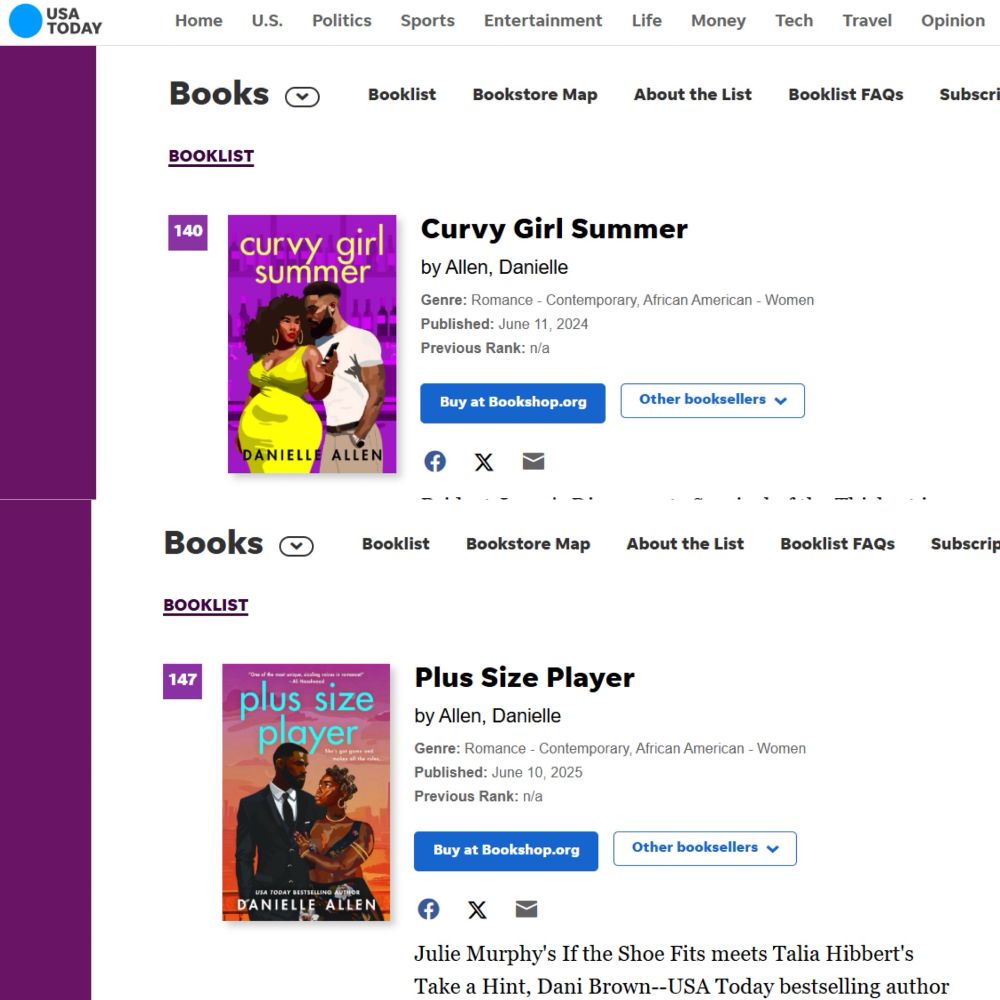
Task: Share Plus Size Player on Facebook
Action: click(429, 909)
